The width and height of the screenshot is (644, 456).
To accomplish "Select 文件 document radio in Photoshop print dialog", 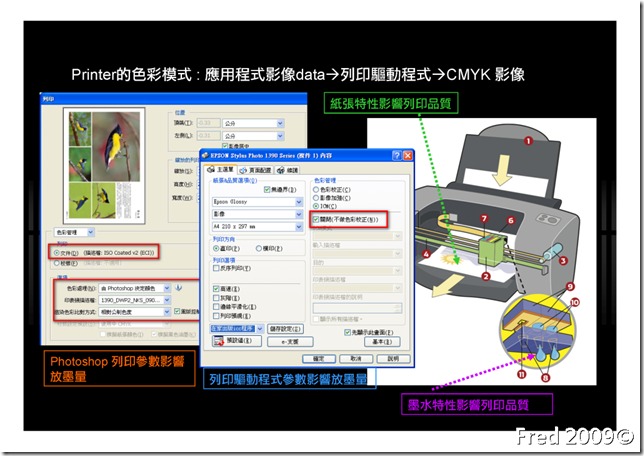I will click(57, 253).
